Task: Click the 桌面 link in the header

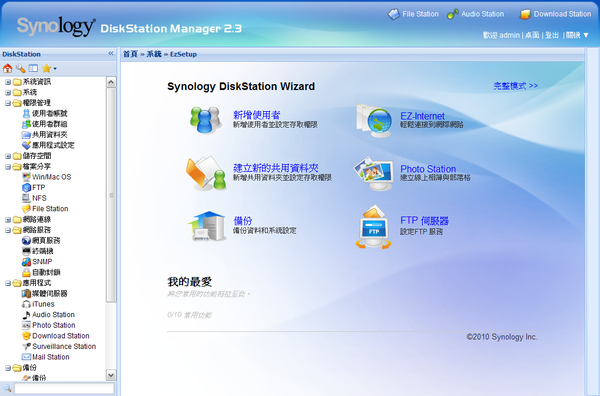Action: tap(532, 35)
